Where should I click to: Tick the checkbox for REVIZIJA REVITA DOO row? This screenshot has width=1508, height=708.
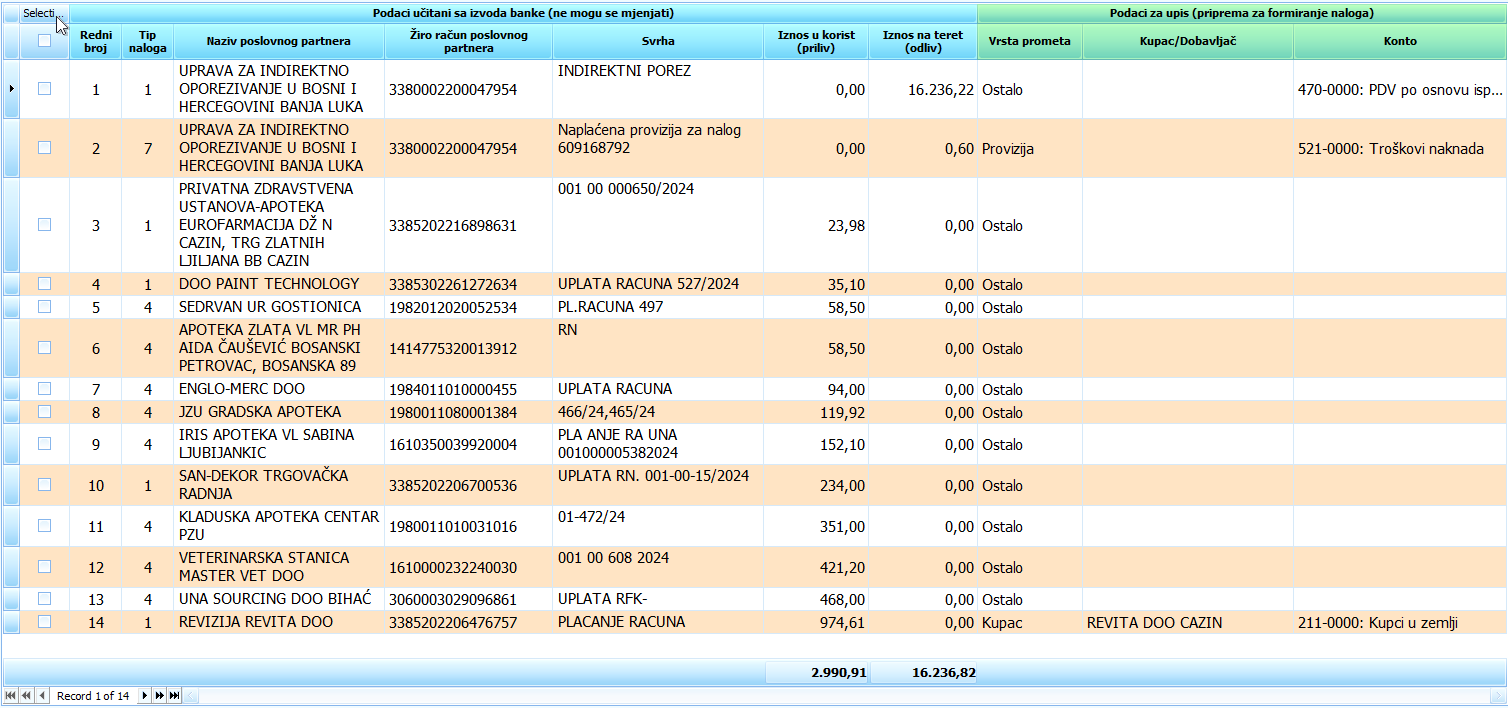pos(44,622)
